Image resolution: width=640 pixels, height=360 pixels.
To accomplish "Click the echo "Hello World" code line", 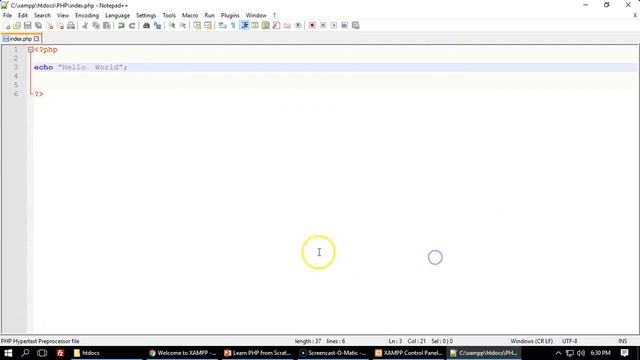I will [80, 67].
